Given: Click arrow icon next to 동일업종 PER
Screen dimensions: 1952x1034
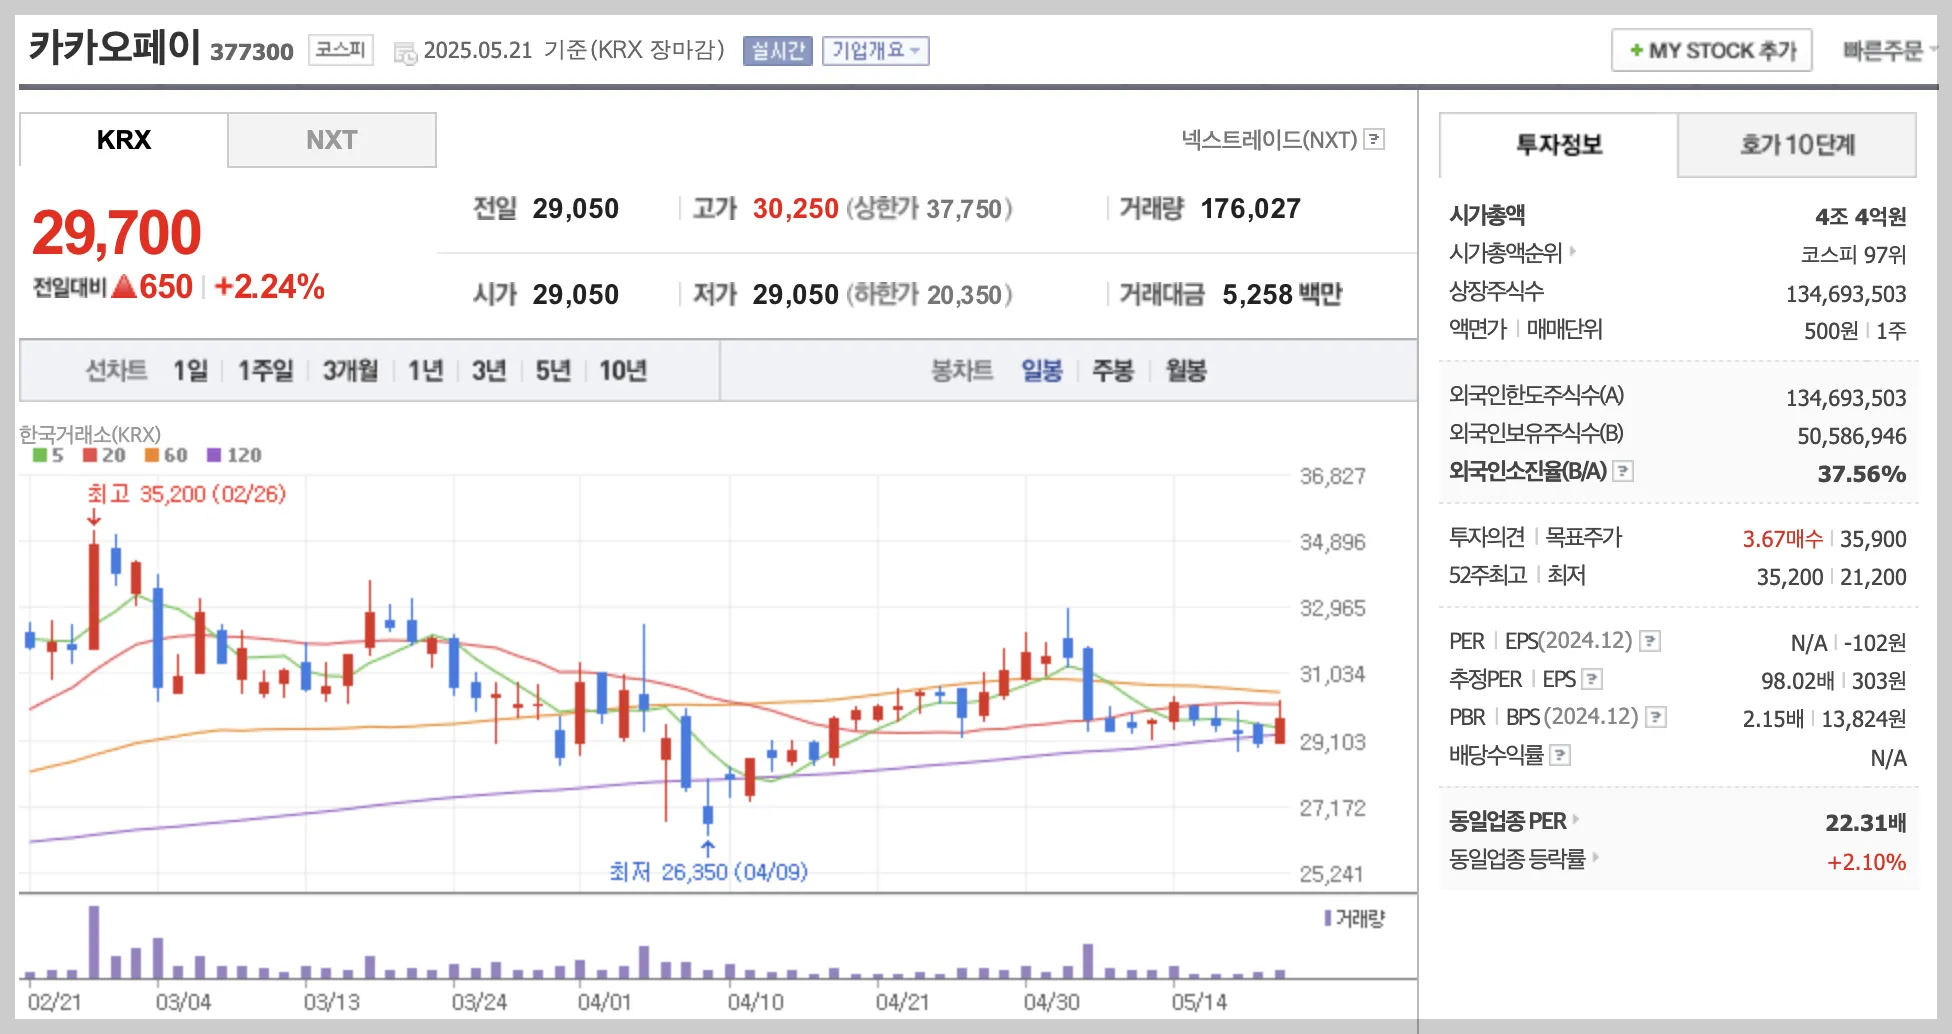Looking at the screenshot, I should pyautogui.click(x=1576, y=819).
